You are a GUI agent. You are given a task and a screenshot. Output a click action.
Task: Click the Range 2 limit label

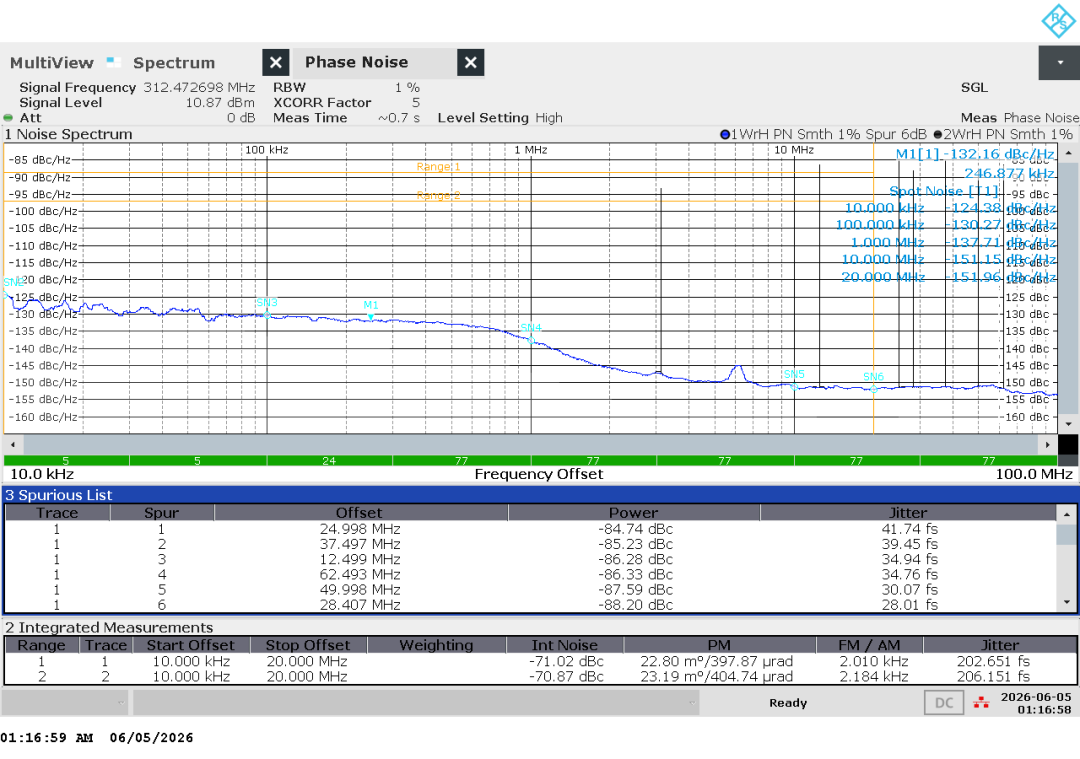pyautogui.click(x=438, y=196)
